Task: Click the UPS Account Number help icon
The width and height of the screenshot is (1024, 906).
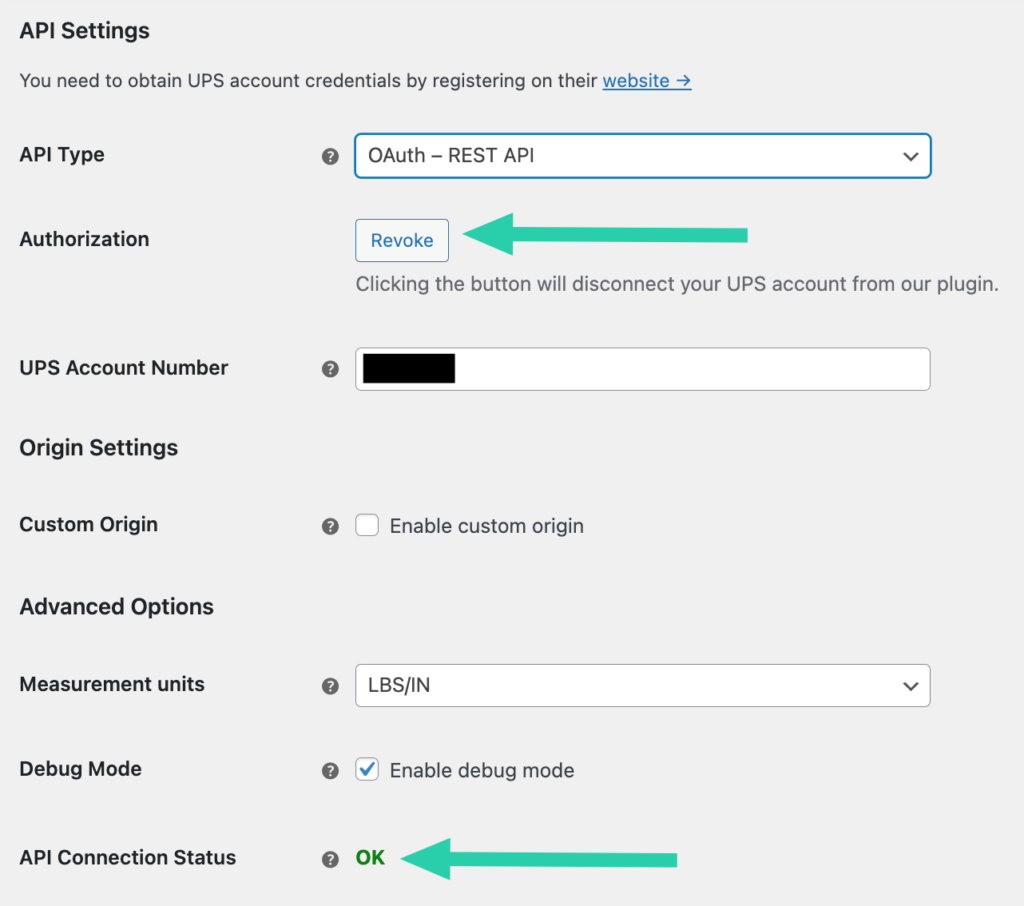Action: point(330,369)
